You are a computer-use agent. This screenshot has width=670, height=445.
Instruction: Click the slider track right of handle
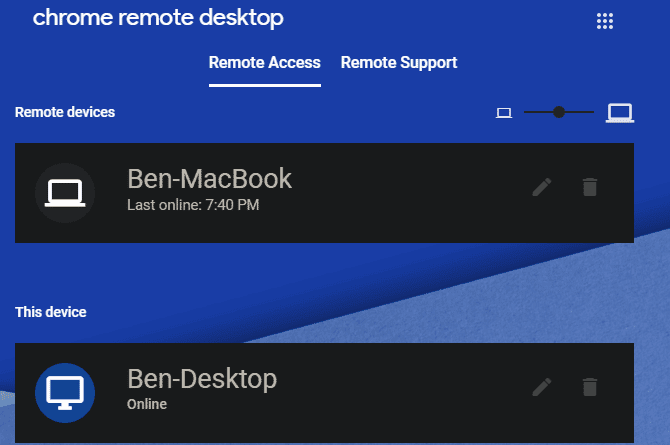tap(581, 112)
